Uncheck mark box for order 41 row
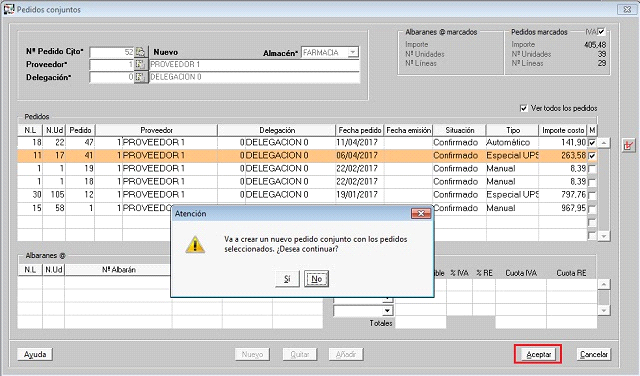640x376 pixels. coord(592,156)
